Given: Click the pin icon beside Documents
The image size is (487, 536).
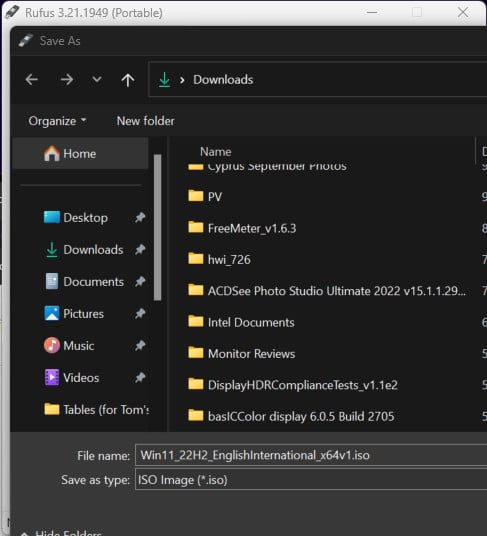Looking at the screenshot, I should (x=140, y=281).
